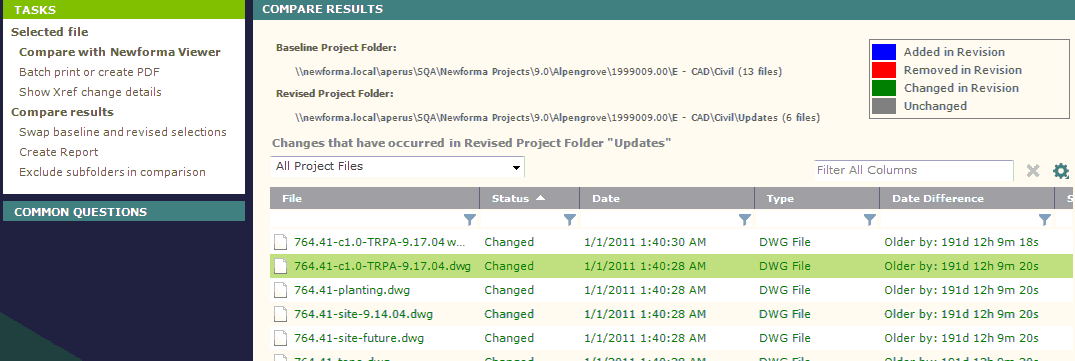Click the file icon of 764.41-planting.dwg
Viewport: 1075px width, 361px height.
[279, 290]
